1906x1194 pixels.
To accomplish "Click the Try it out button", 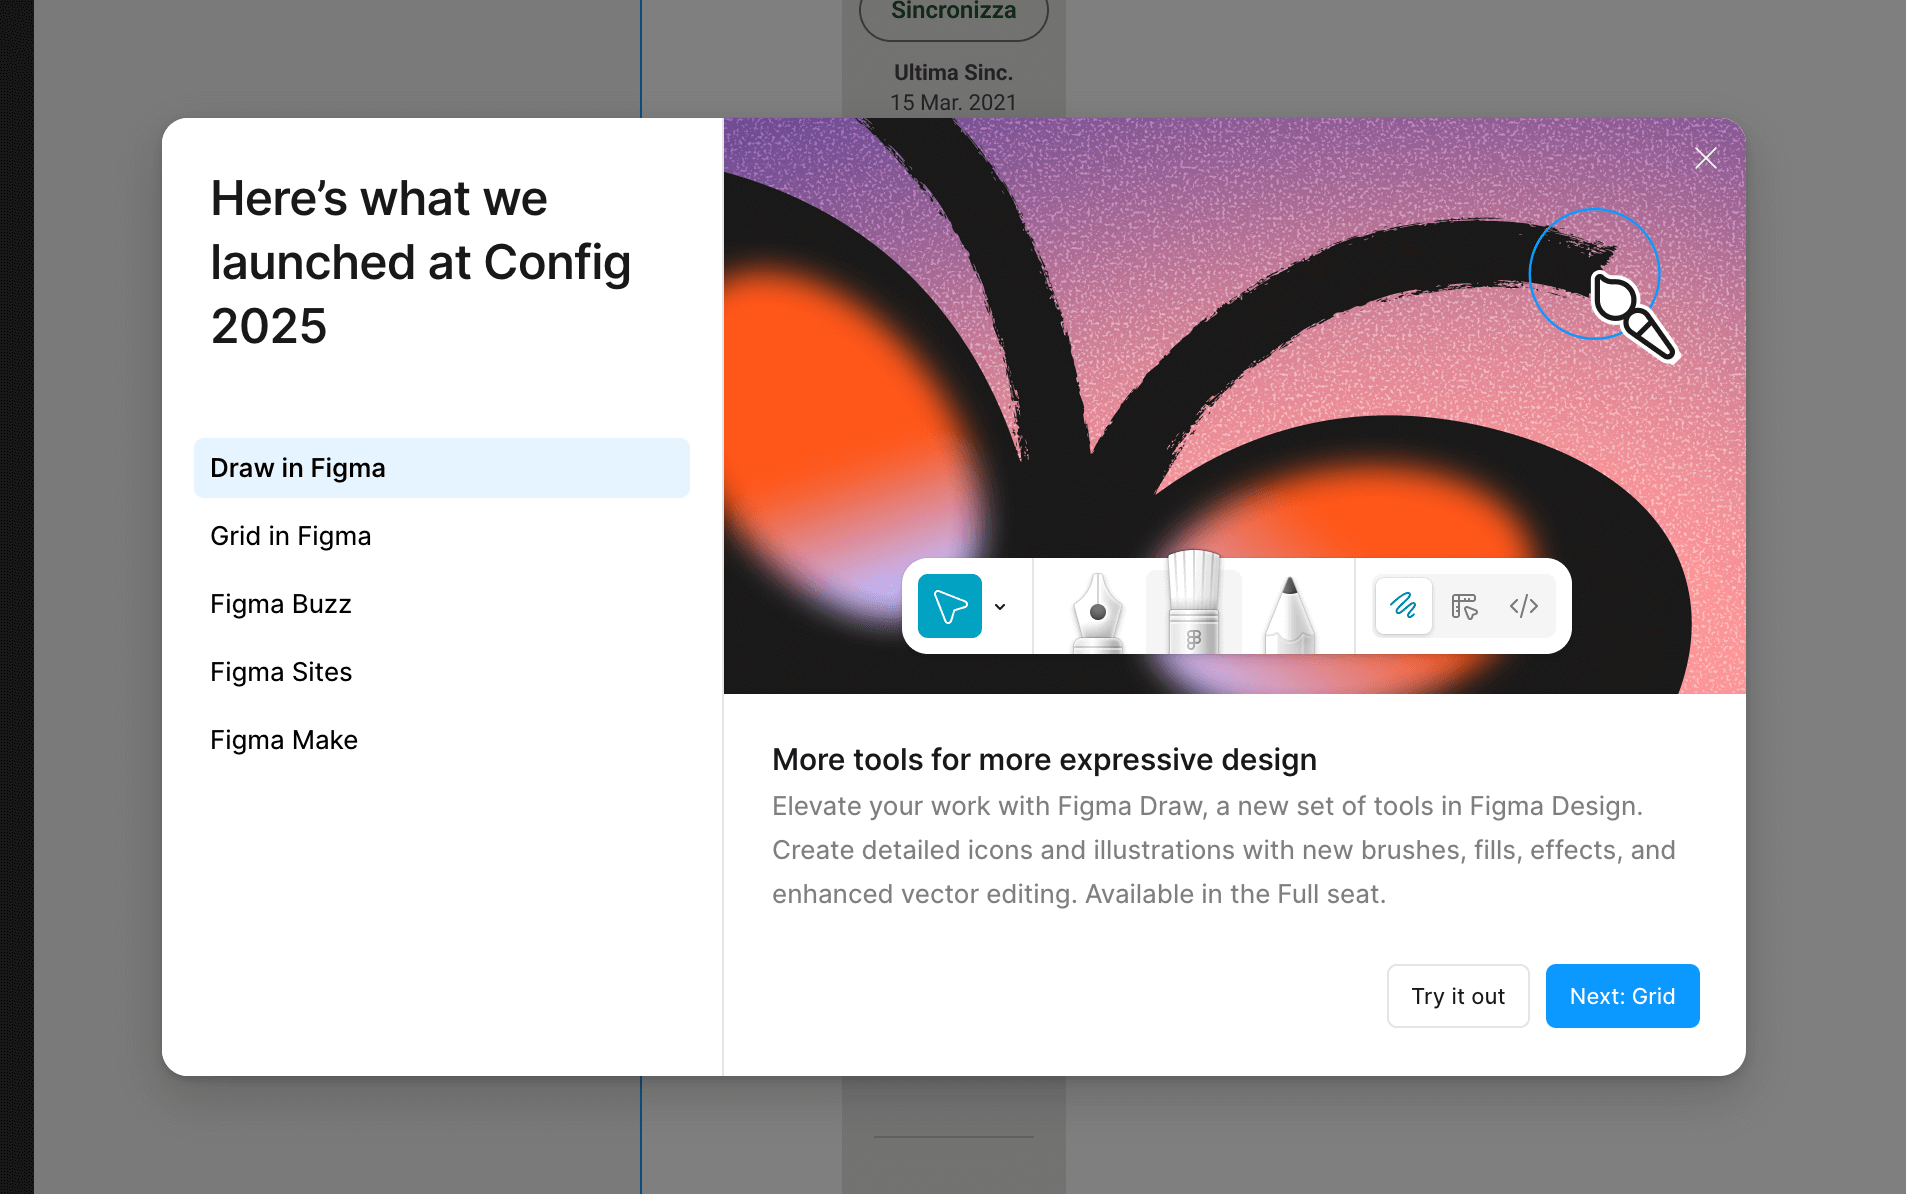I will 1457,996.
